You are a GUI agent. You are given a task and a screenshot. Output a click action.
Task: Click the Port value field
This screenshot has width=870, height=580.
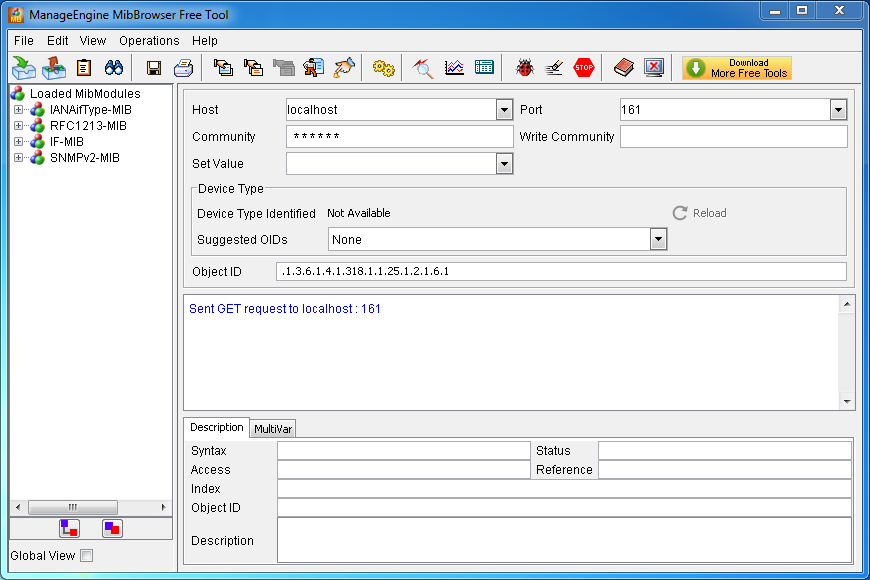click(x=725, y=110)
